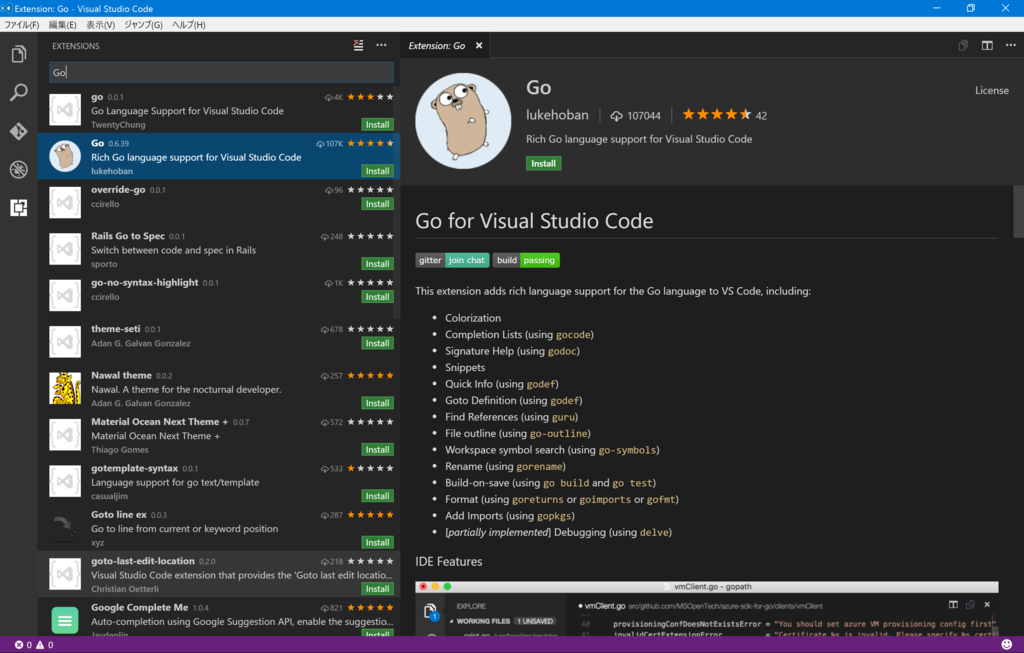This screenshot has height=653, width=1024.
Task: Split the editor using the split editor icon
Action: [962, 45]
